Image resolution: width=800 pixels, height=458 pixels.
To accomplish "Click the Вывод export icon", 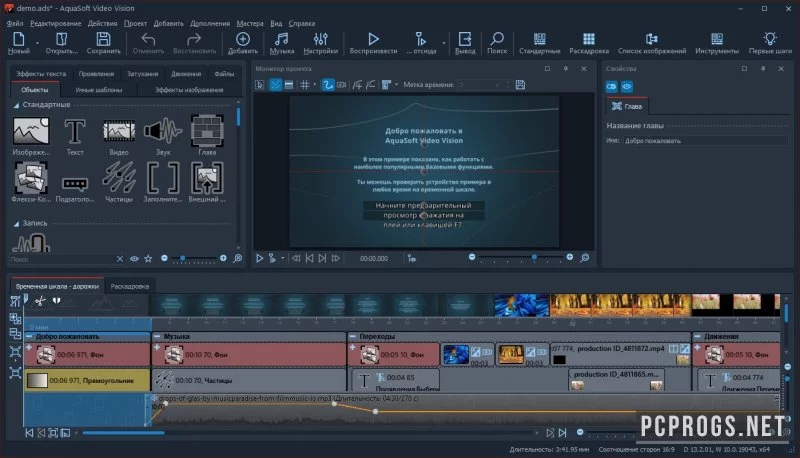I will pyautogui.click(x=465, y=39).
